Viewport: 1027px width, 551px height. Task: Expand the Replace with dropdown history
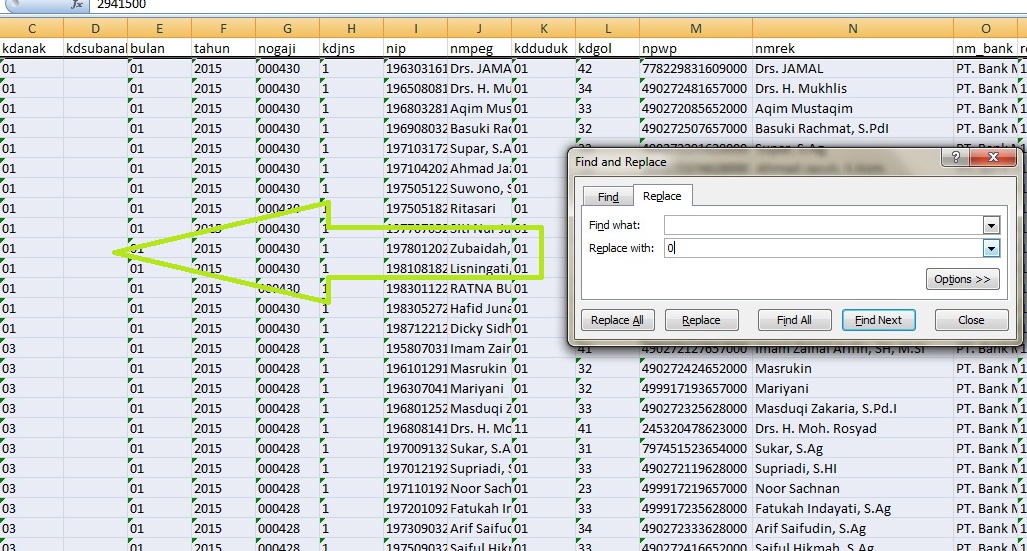click(x=991, y=248)
